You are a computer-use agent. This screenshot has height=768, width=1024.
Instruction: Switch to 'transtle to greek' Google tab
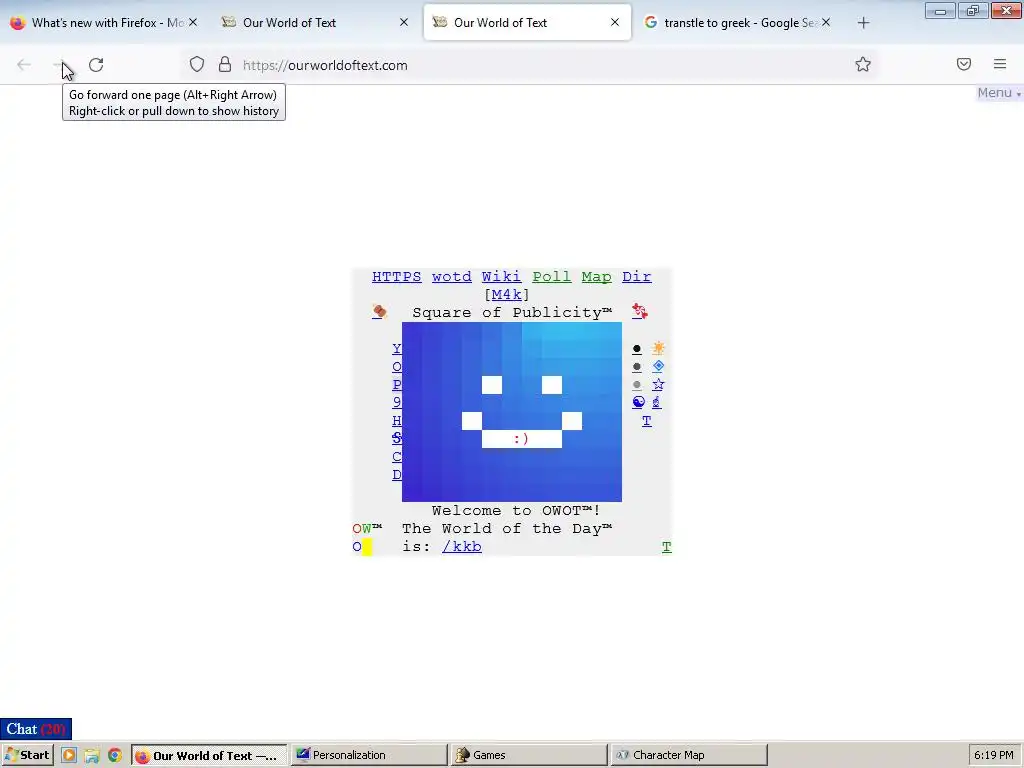pyautogui.click(x=738, y=22)
